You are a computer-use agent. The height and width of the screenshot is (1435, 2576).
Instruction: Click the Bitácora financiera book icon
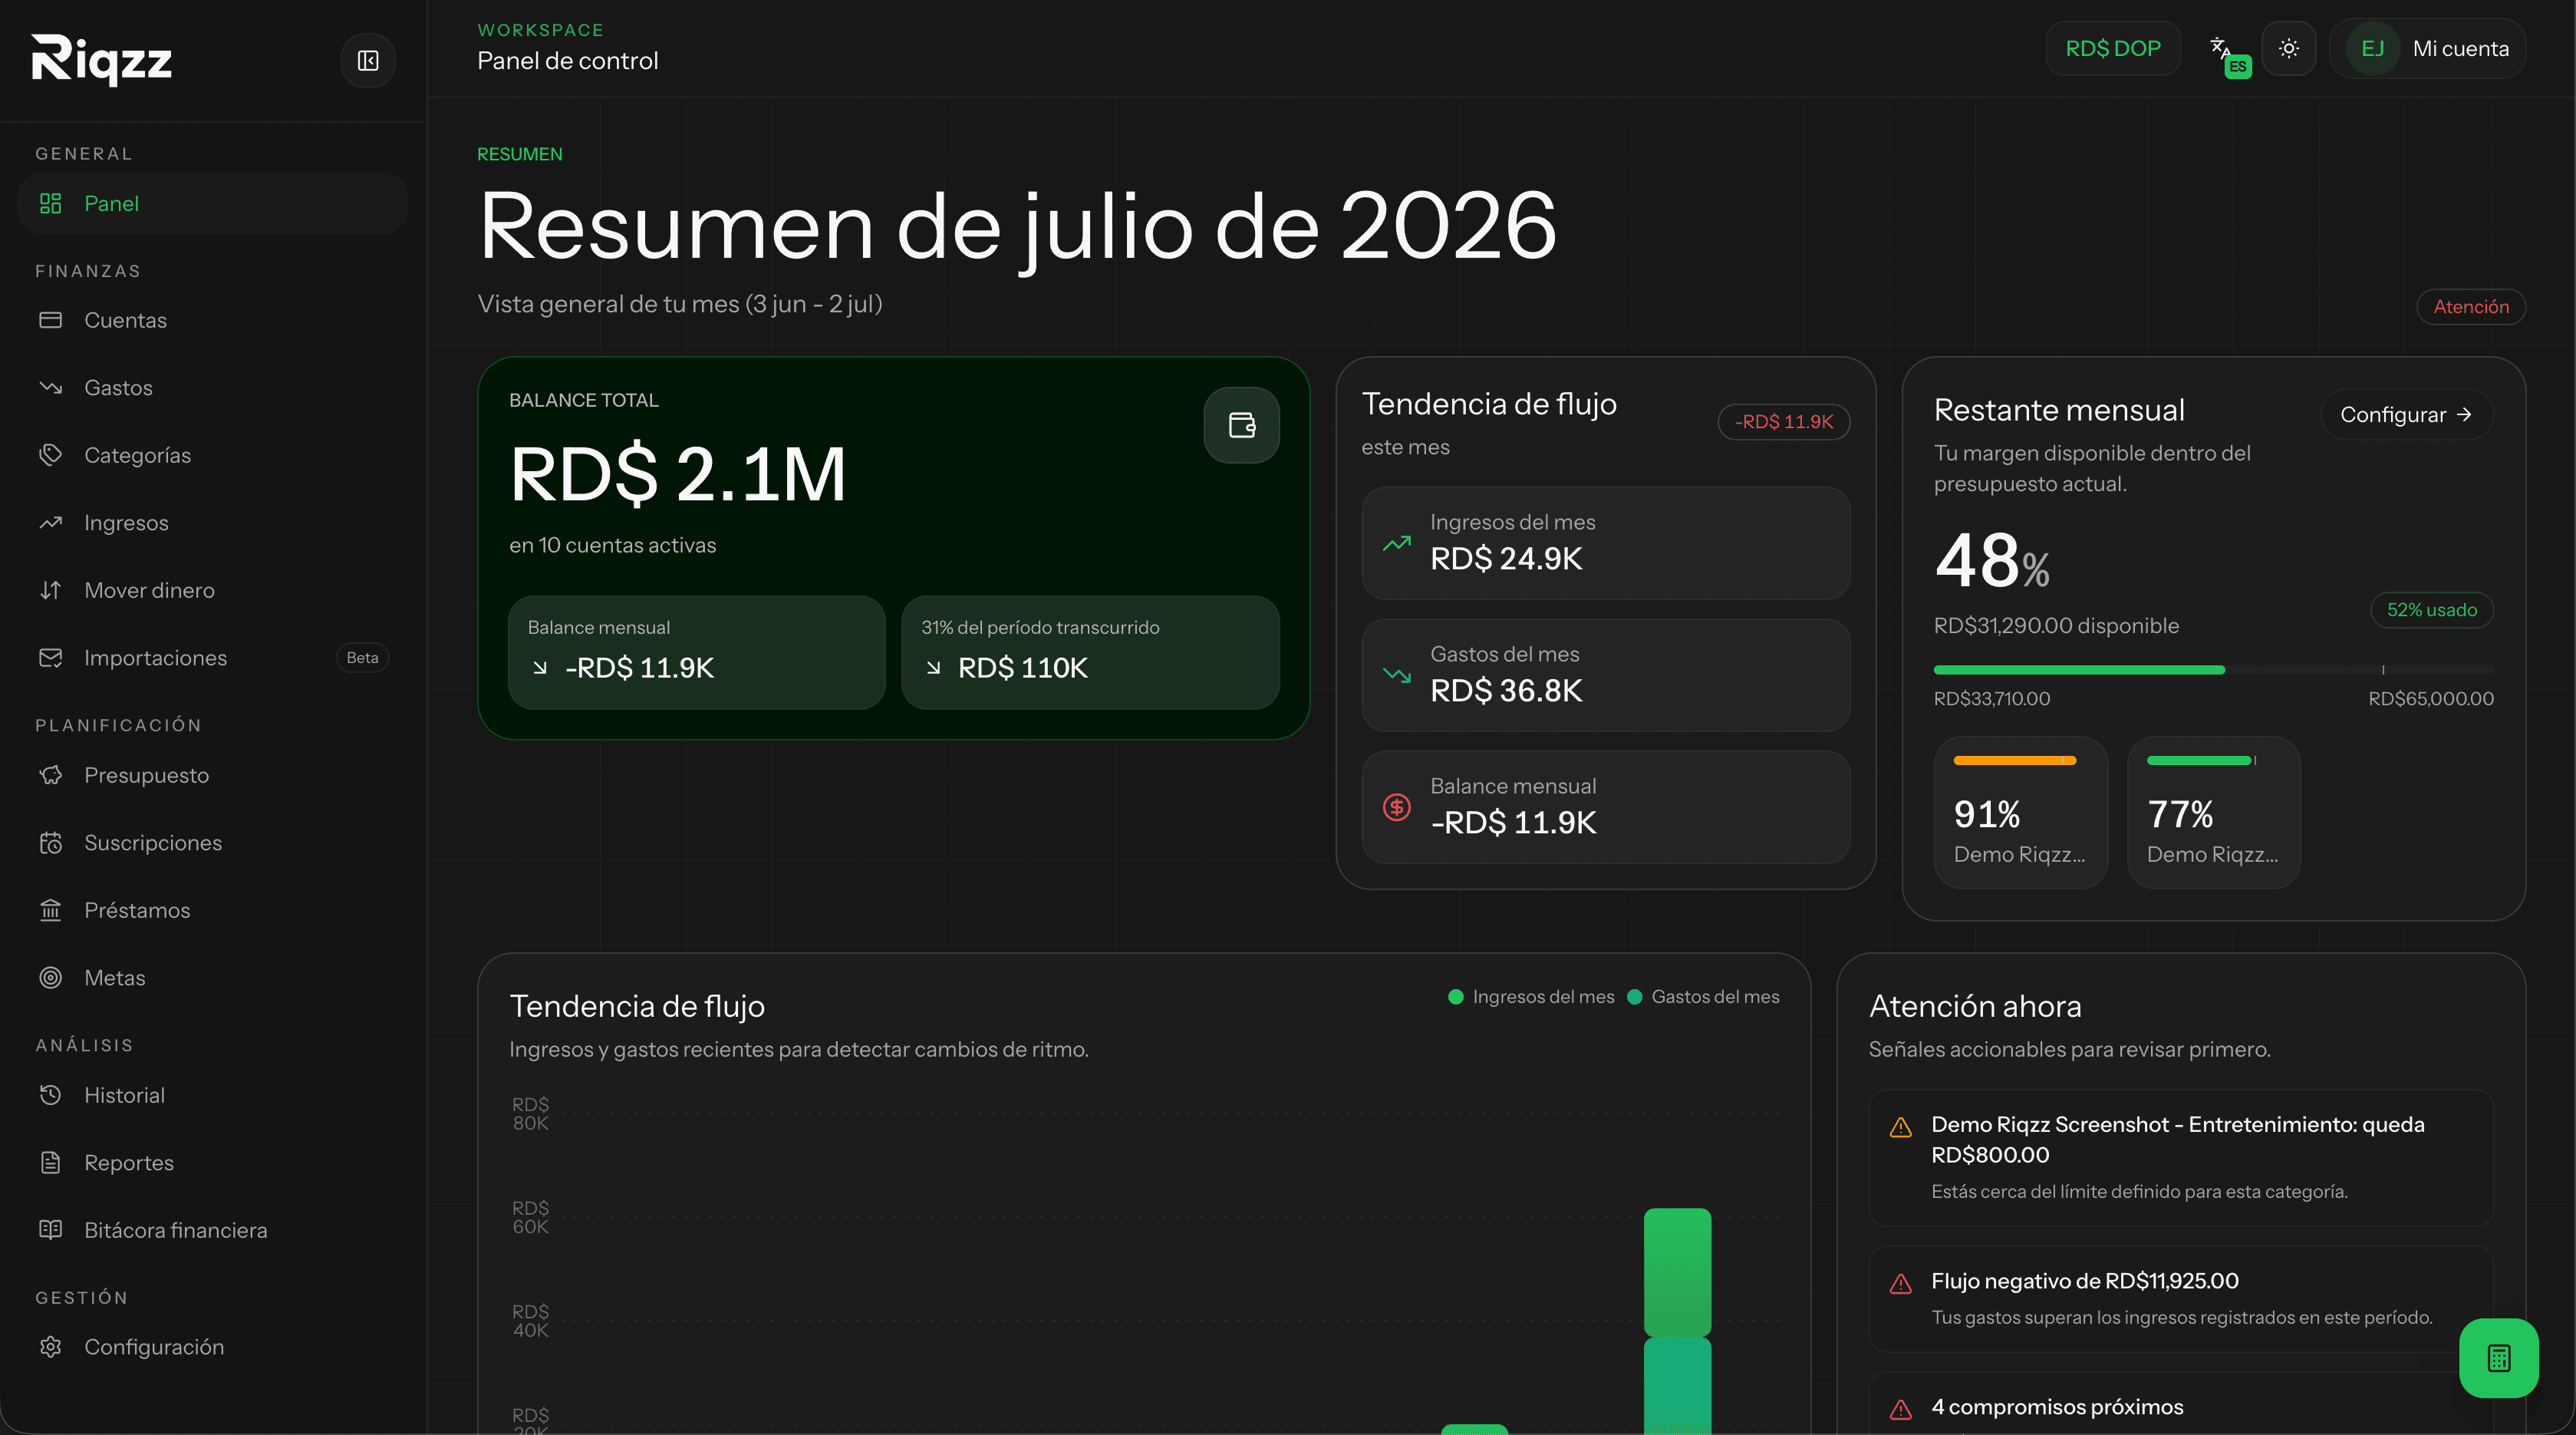(51, 1230)
